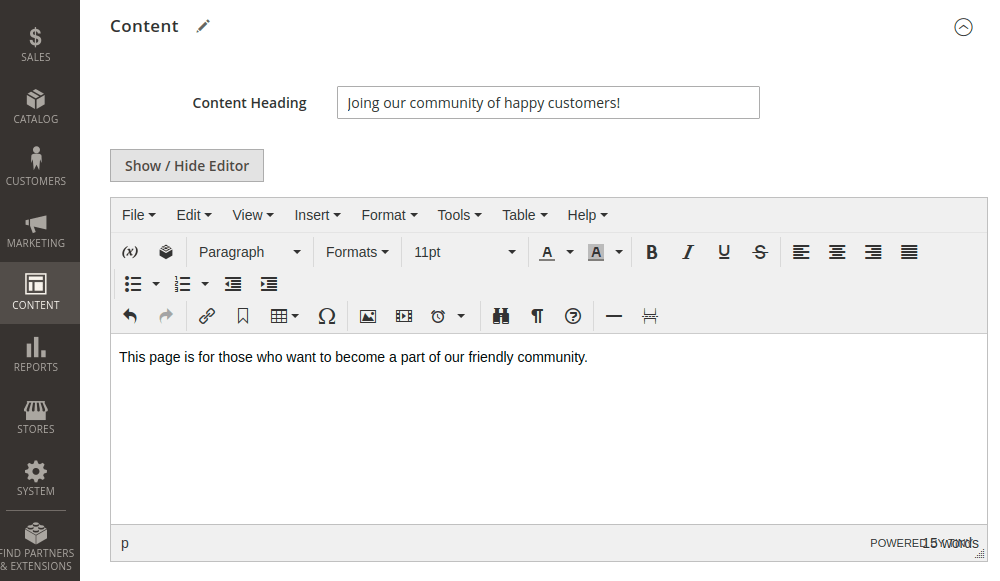Click the editor help question mark icon

click(573, 316)
